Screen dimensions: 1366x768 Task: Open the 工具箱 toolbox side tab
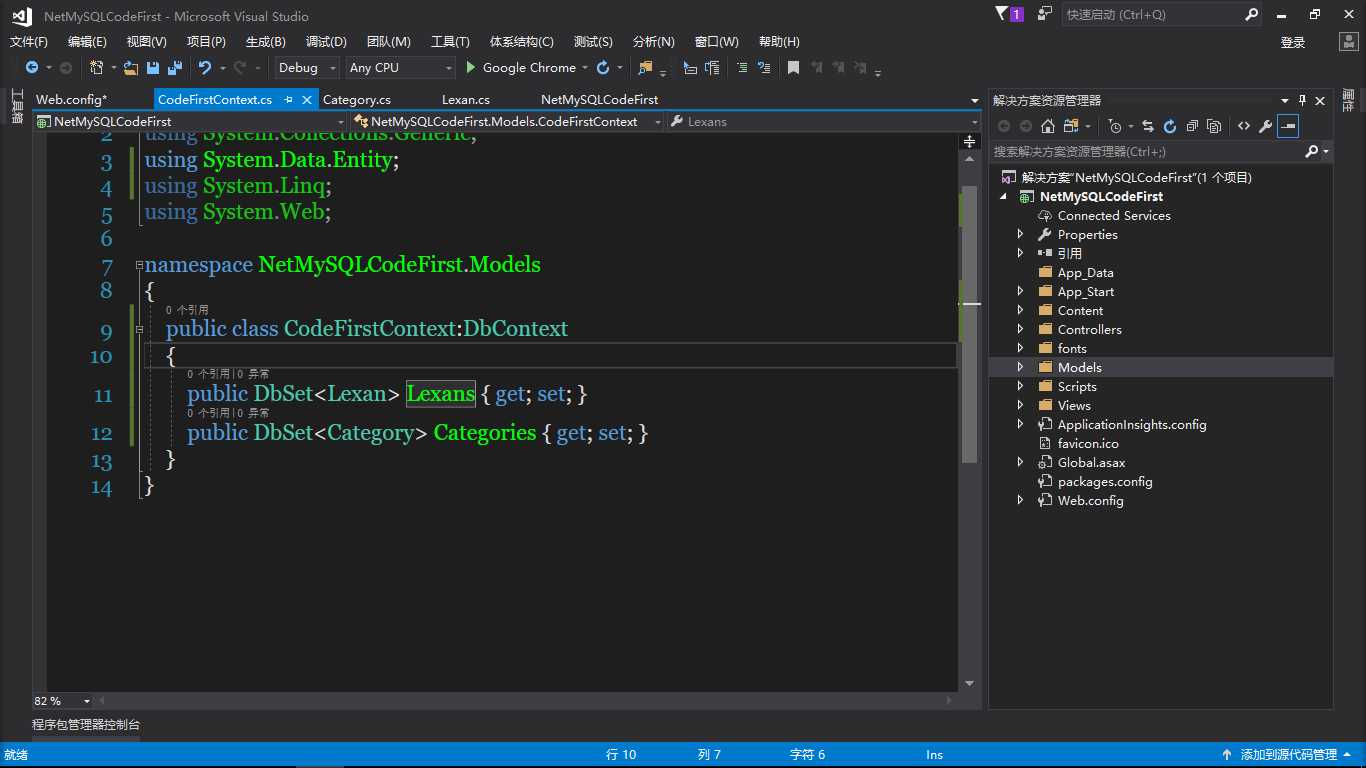point(17,106)
